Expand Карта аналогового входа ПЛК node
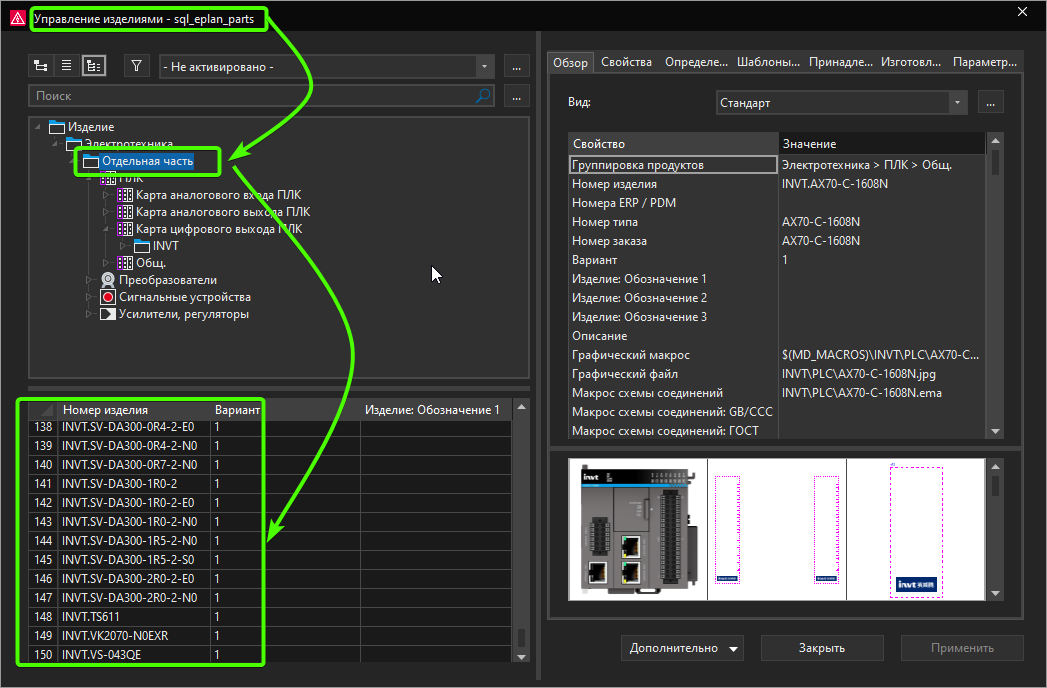1047x688 pixels. (107, 195)
